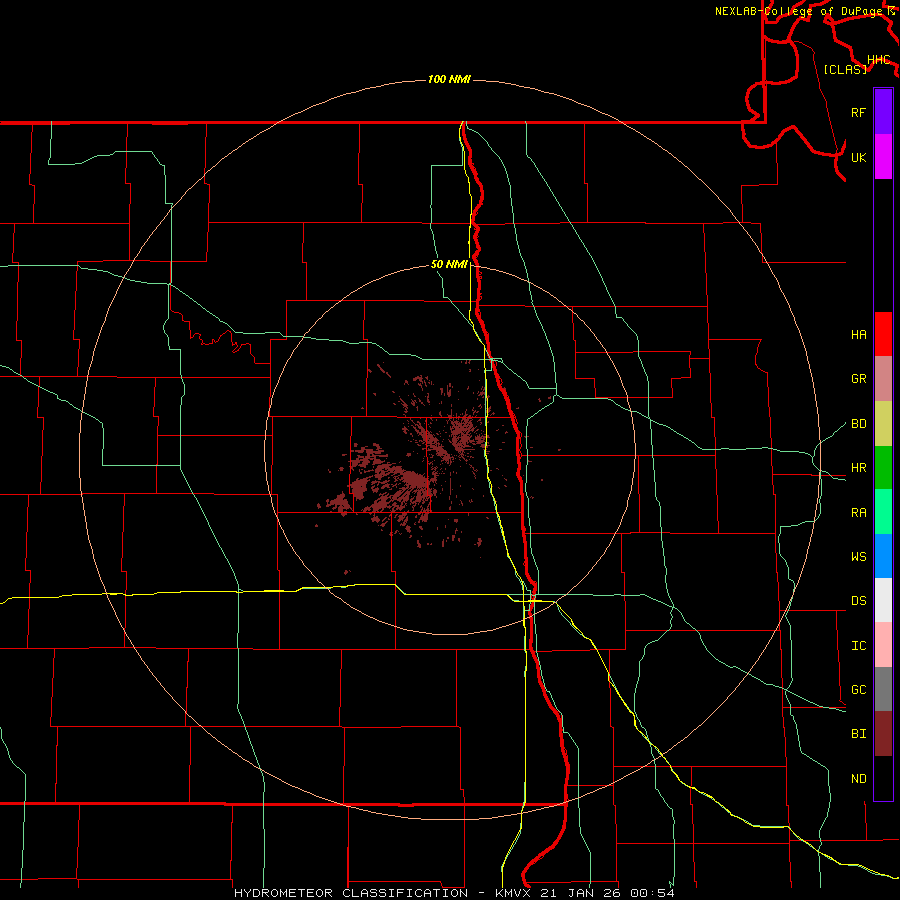
Task: Select the yellow BD legend swatch
Action: point(883,424)
